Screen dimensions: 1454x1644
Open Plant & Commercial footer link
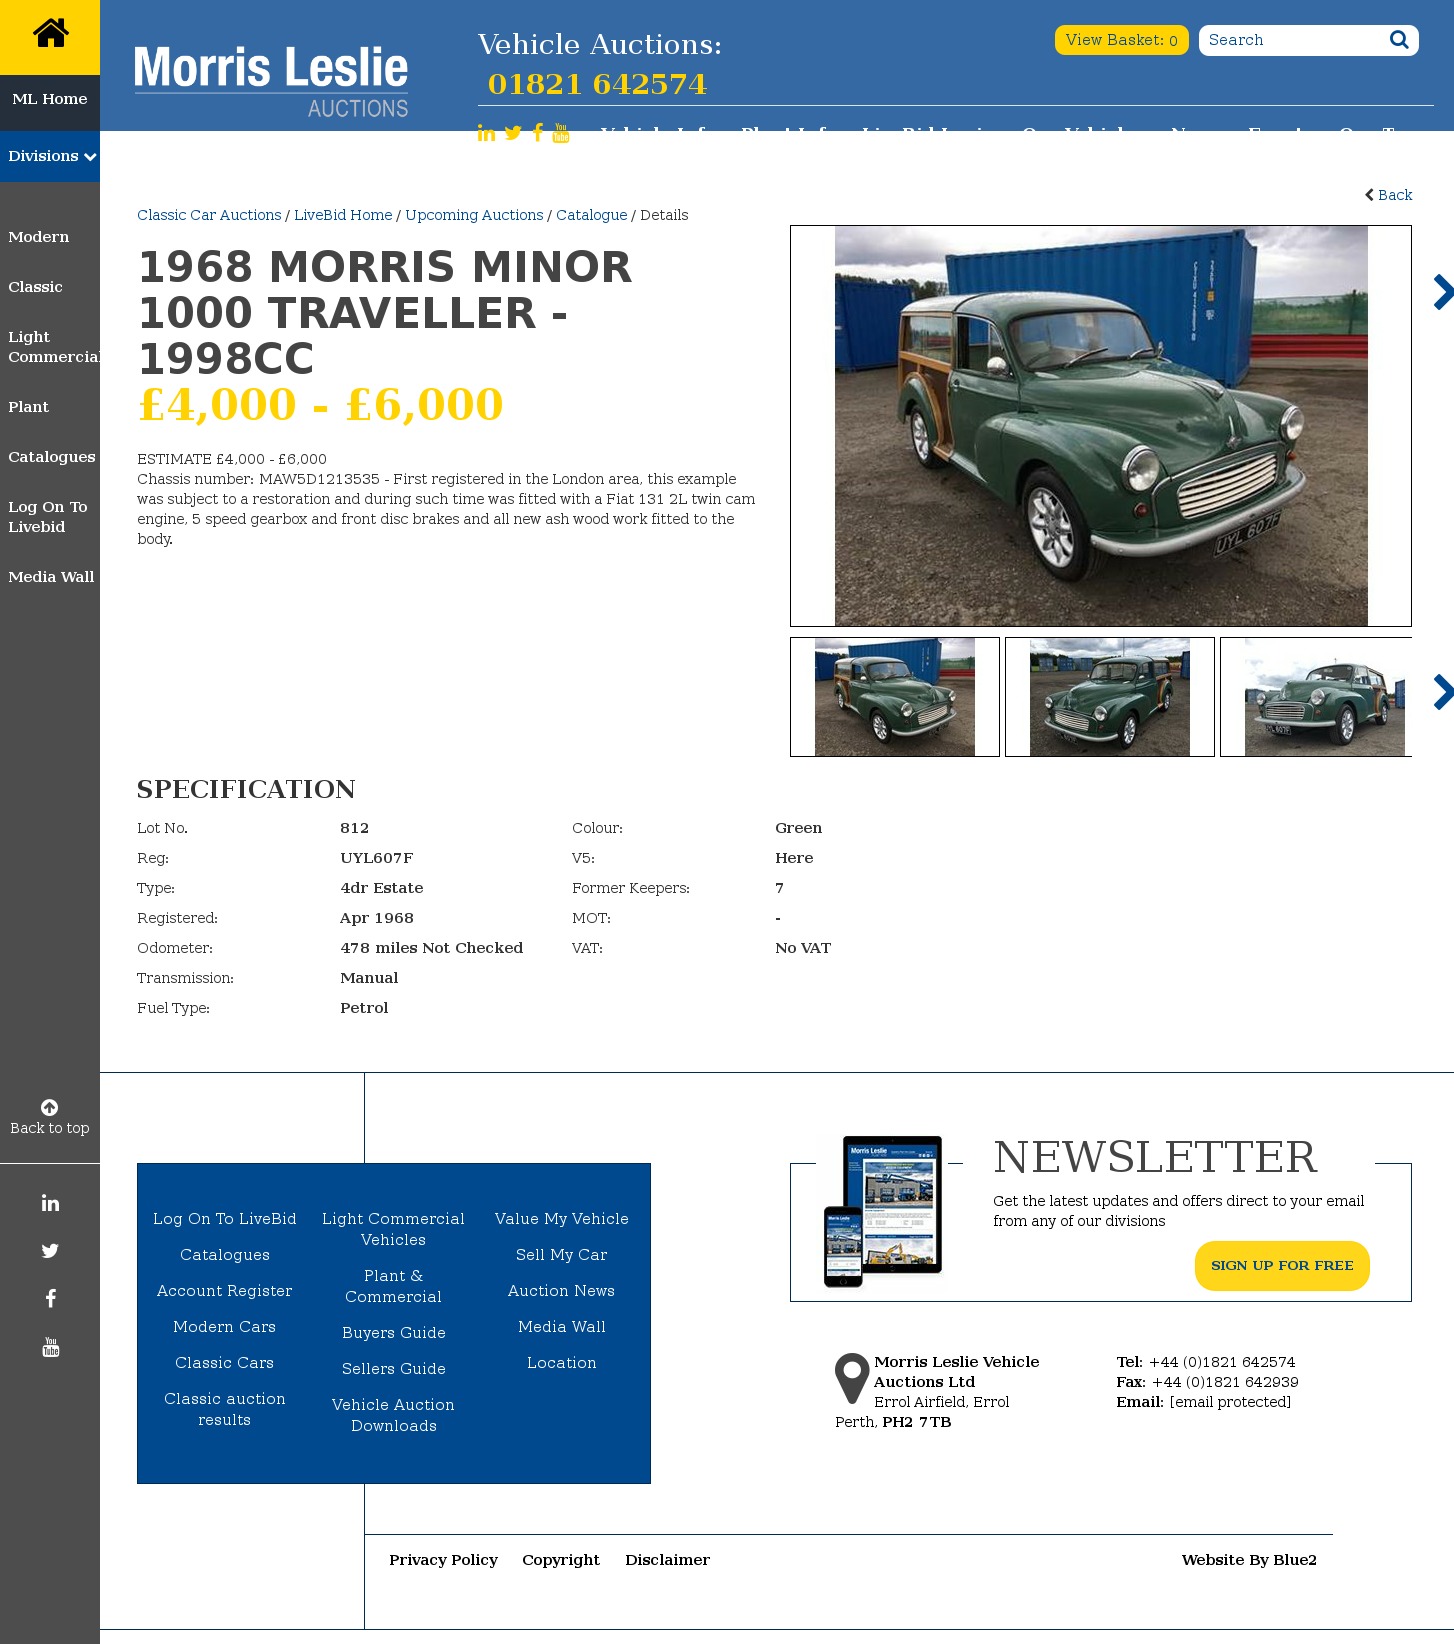(394, 1286)
